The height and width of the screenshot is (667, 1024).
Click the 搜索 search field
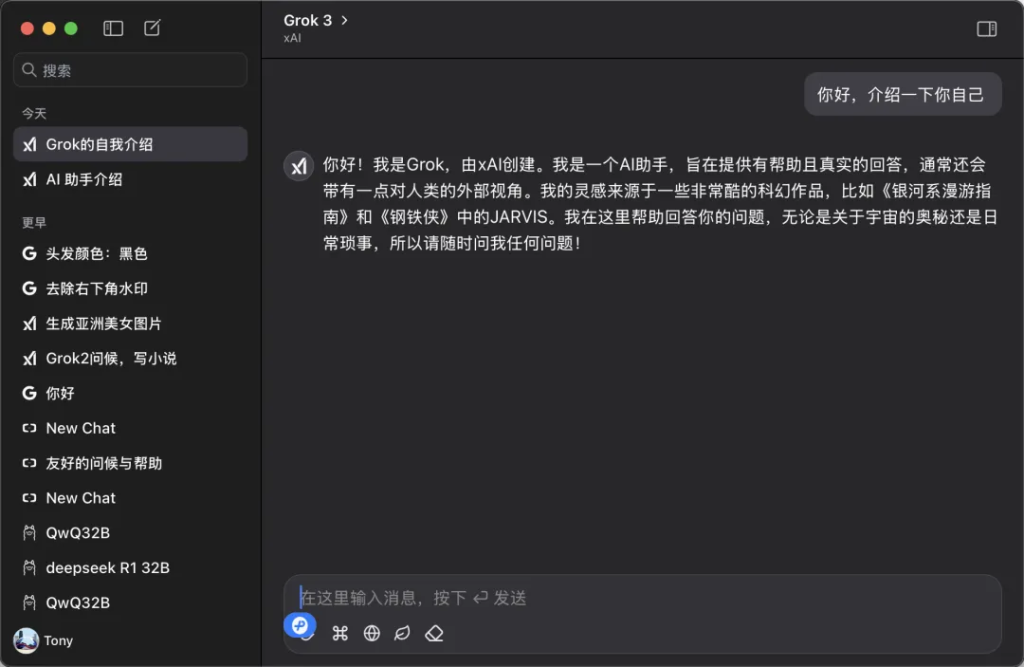pyautogui.click(x=130, y=70)
